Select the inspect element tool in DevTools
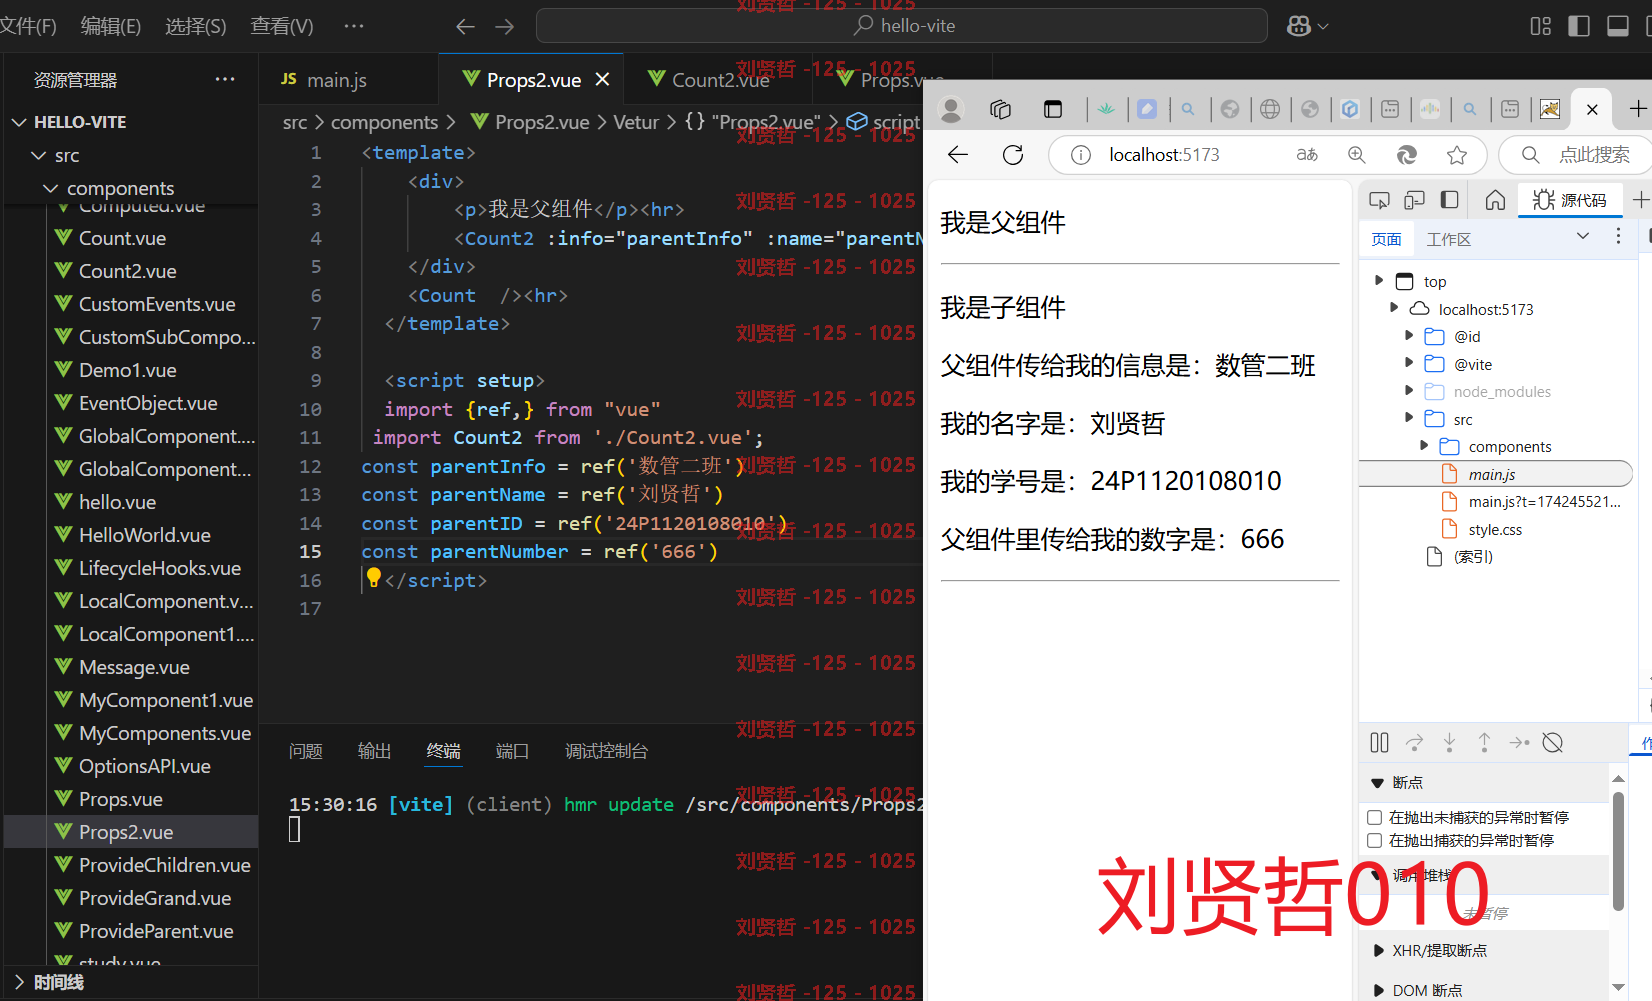1652x1001 pixels. [1379, 200]
